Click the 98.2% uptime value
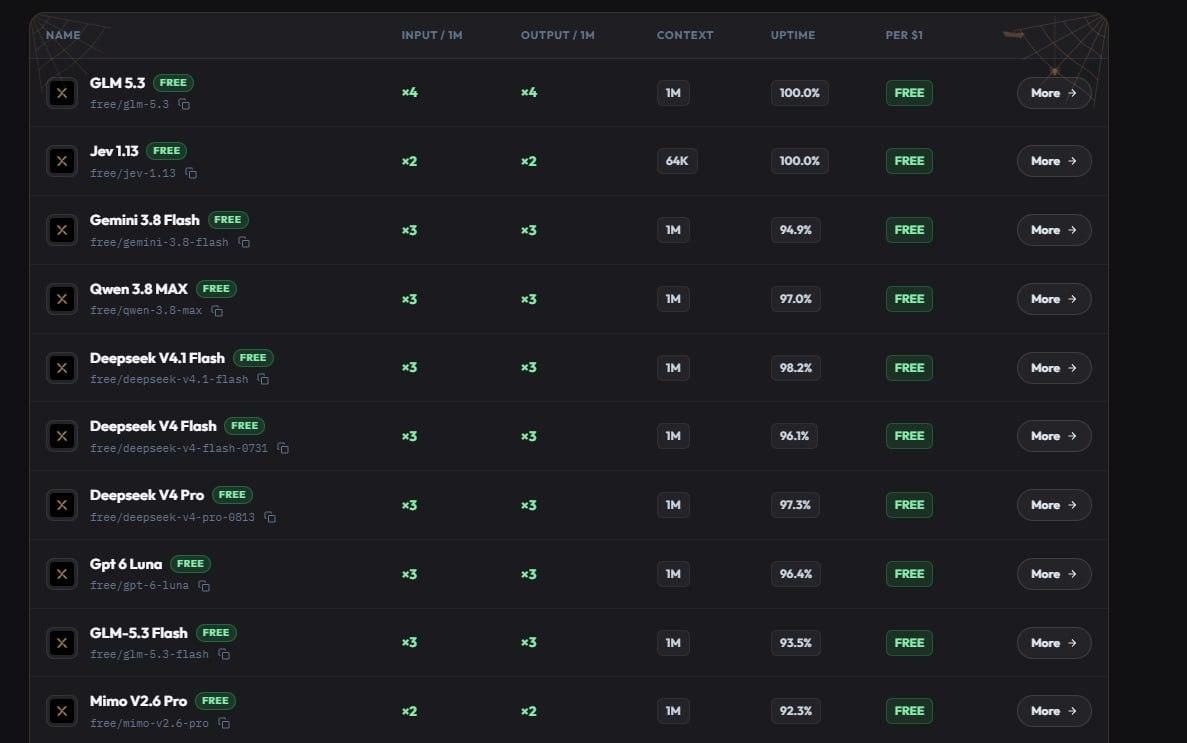Viewport: 1187px width, 743px height. (796, 368)
